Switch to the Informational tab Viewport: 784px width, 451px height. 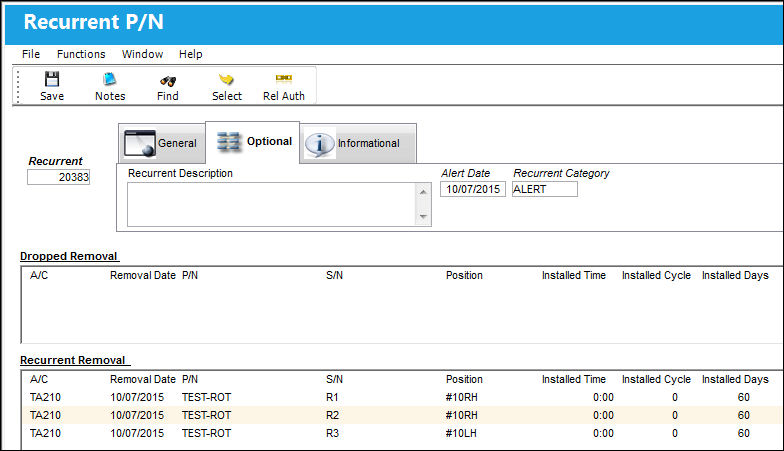358,144
